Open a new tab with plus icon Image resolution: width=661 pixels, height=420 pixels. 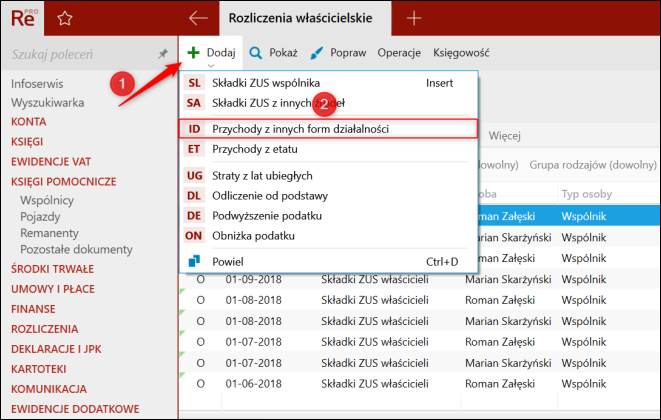pos(415,18)
